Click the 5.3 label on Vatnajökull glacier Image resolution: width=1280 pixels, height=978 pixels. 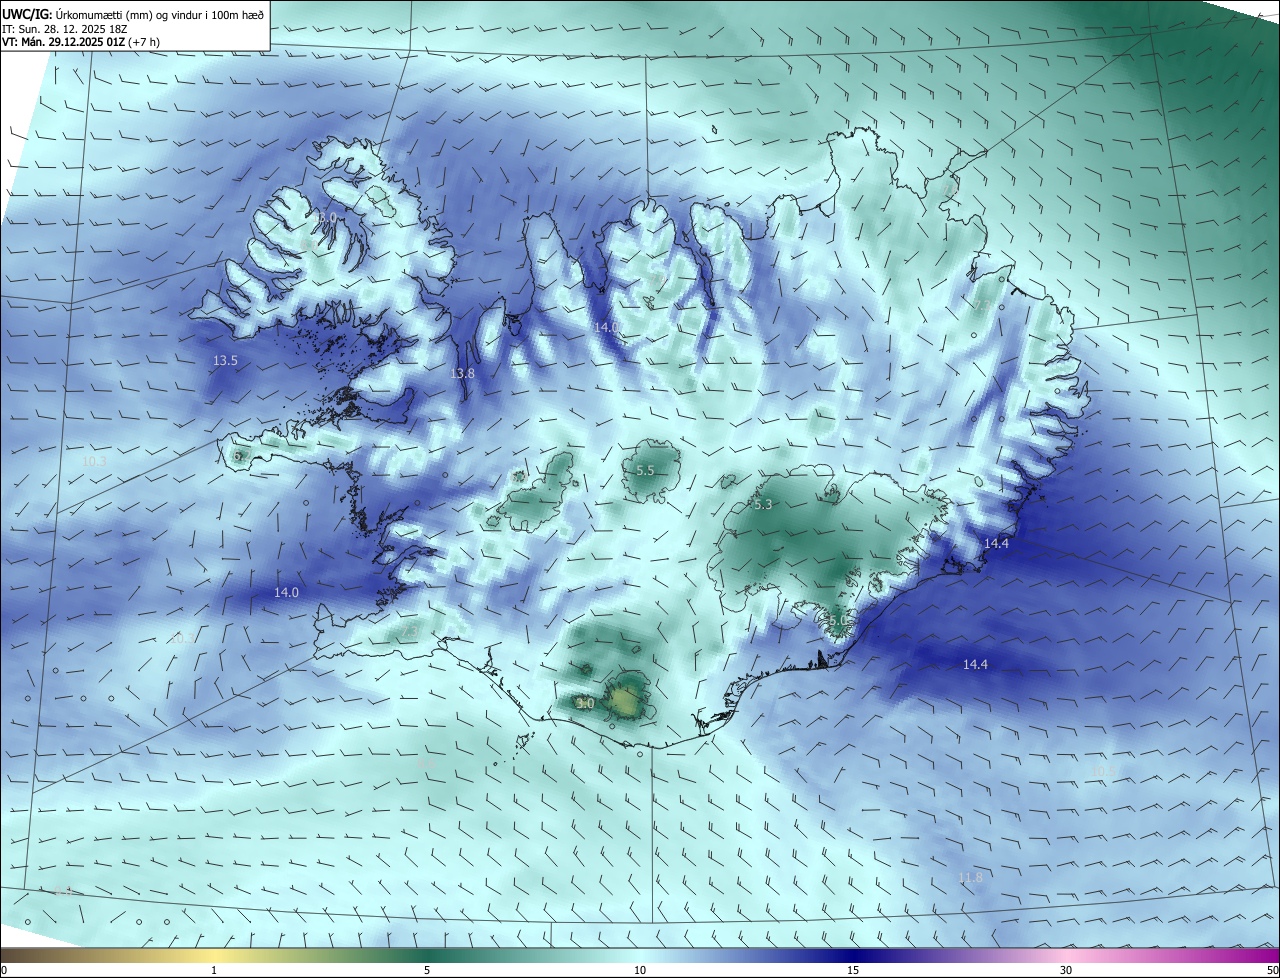tap(763, 505)
